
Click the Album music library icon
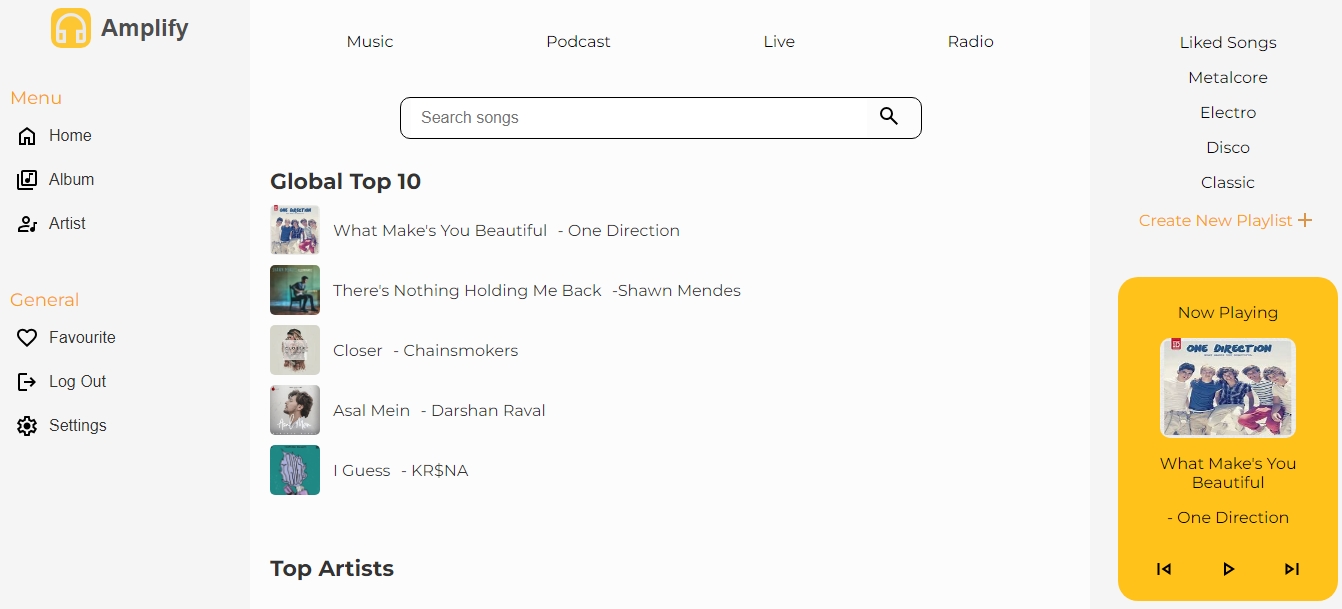point(27,180)
